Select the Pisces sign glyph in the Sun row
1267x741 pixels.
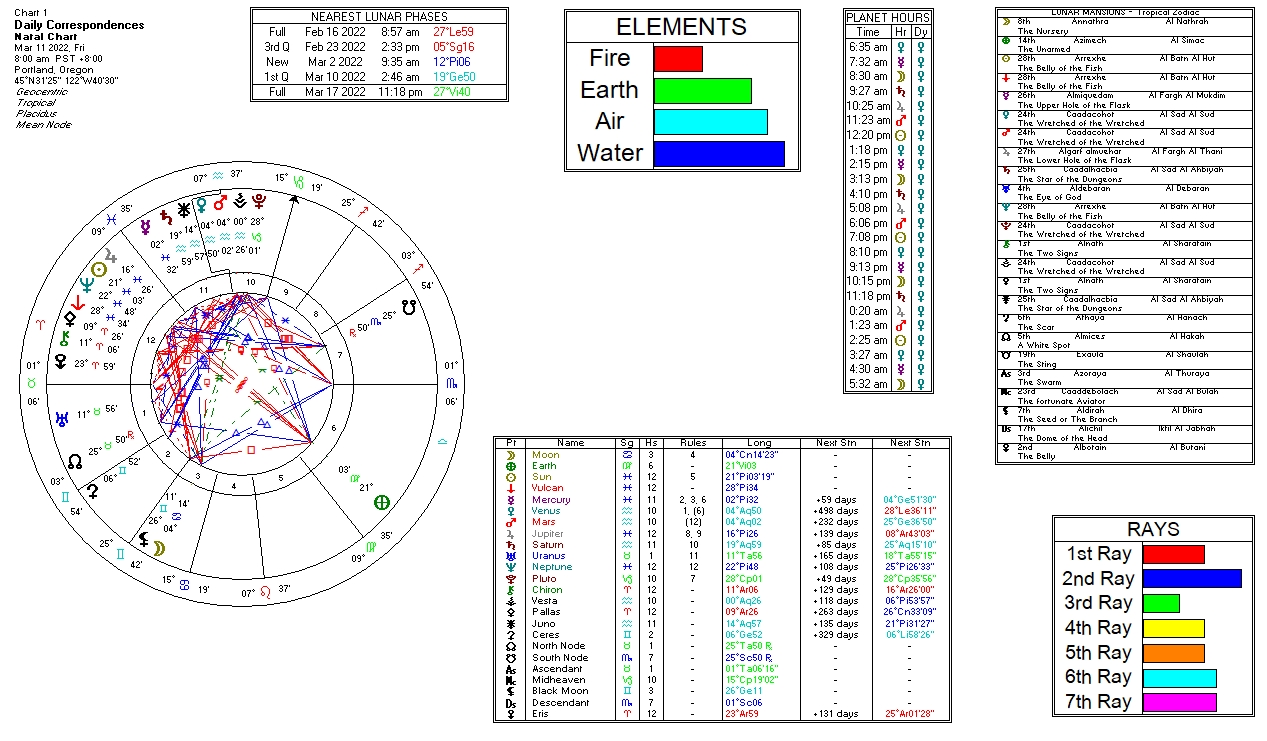[626, 477]
